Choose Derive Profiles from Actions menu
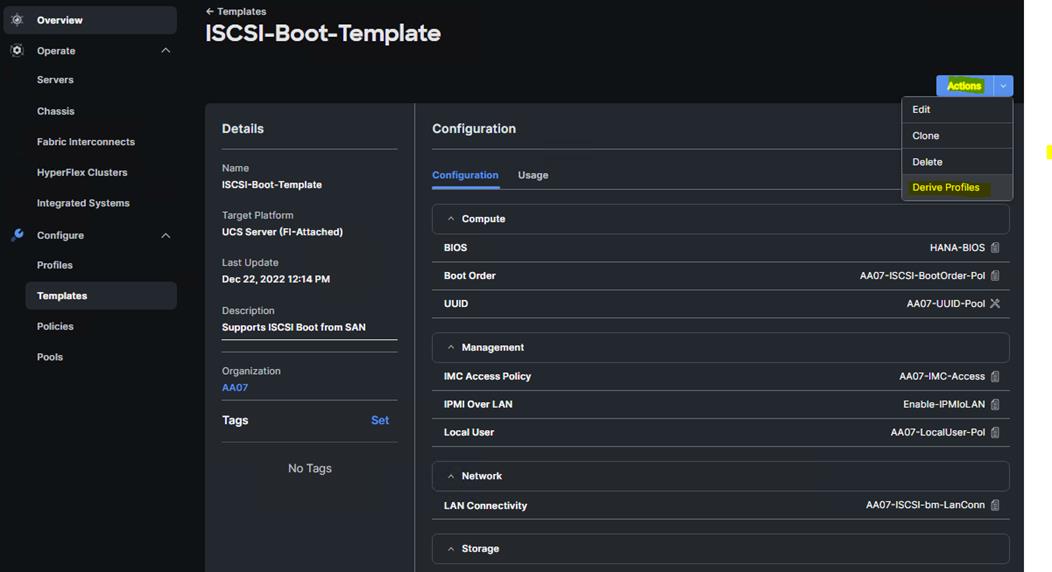Screen dimensions: 1052x572 click(x=957, y=187)
